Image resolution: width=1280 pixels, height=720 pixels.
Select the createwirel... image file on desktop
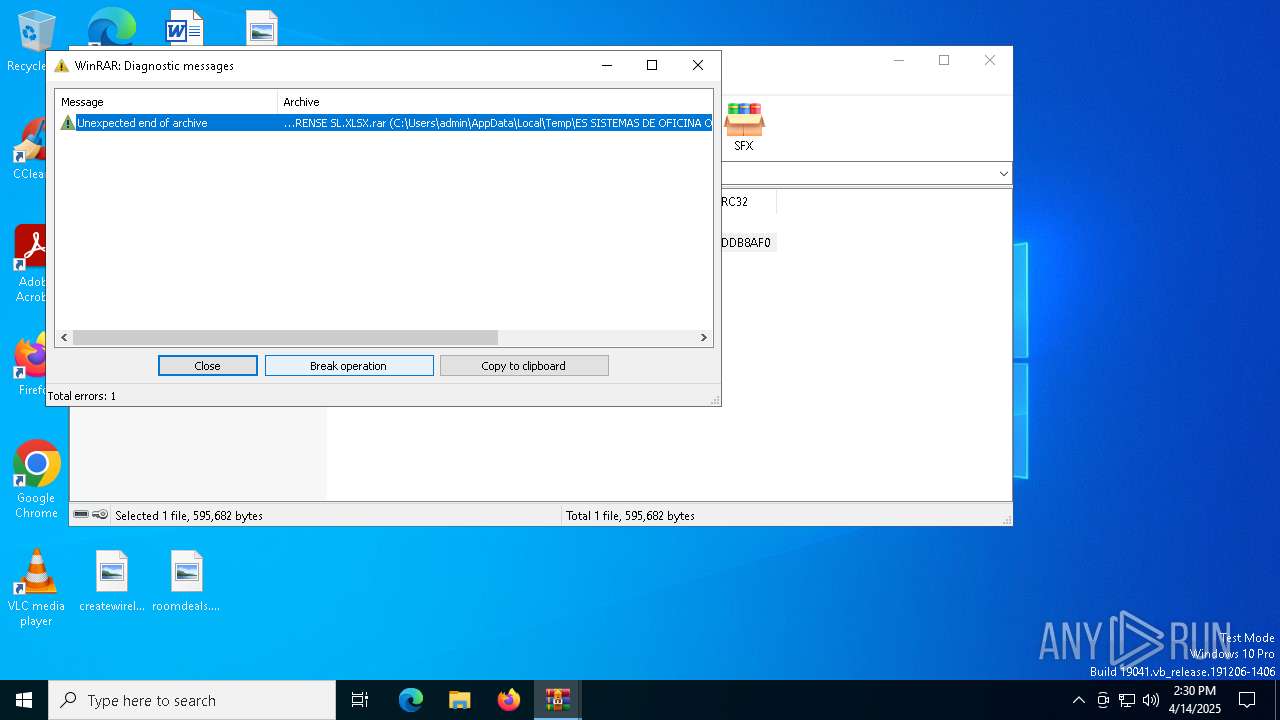tap(112, 581)
